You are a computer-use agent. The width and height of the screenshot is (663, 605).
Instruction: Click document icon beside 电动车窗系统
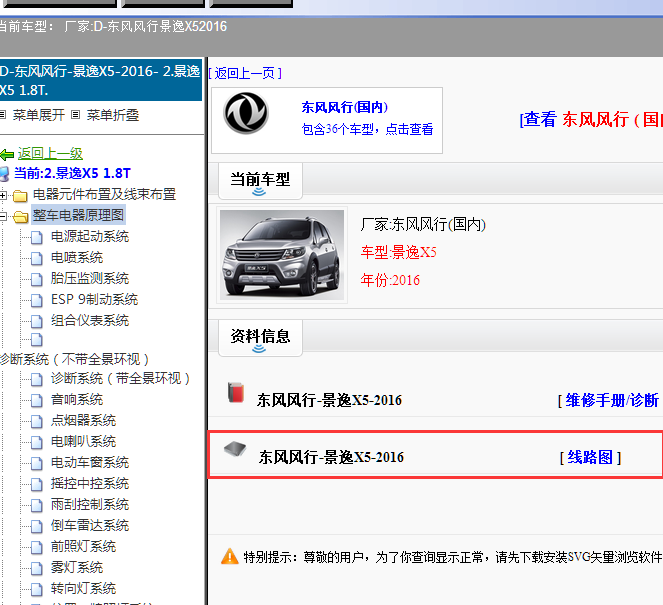point(37,463)
